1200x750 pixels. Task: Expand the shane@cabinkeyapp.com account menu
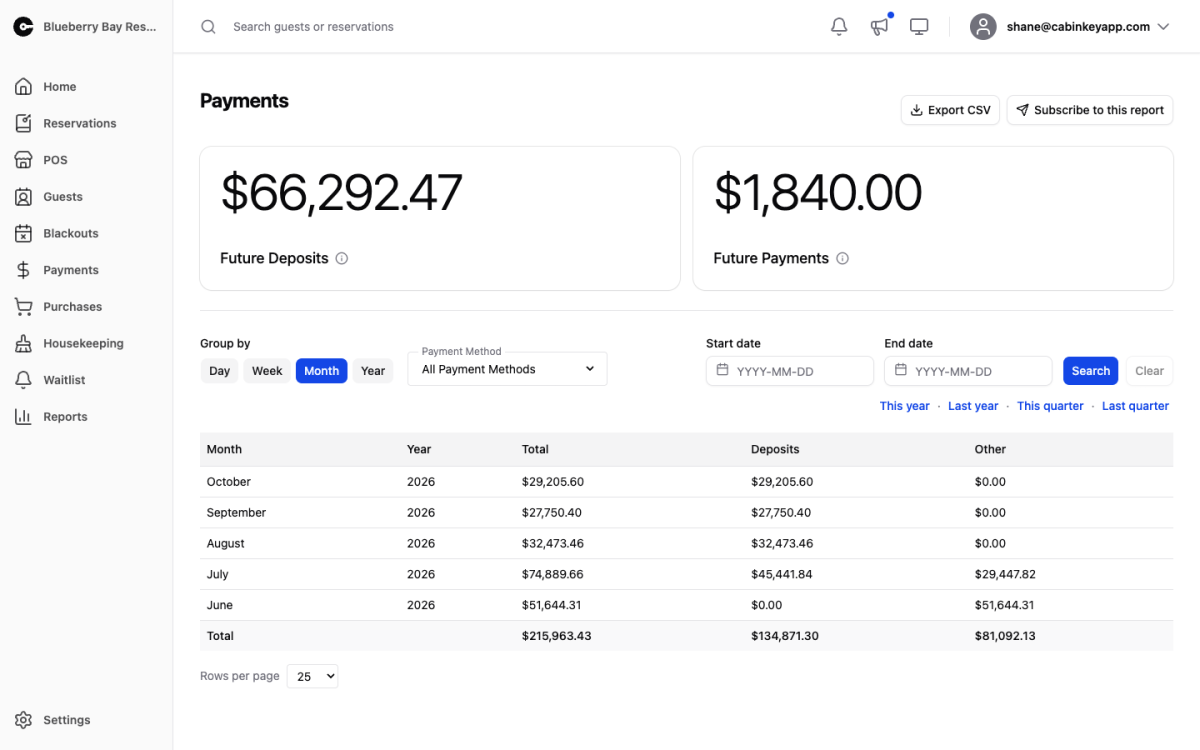(x=1070, y=27)
